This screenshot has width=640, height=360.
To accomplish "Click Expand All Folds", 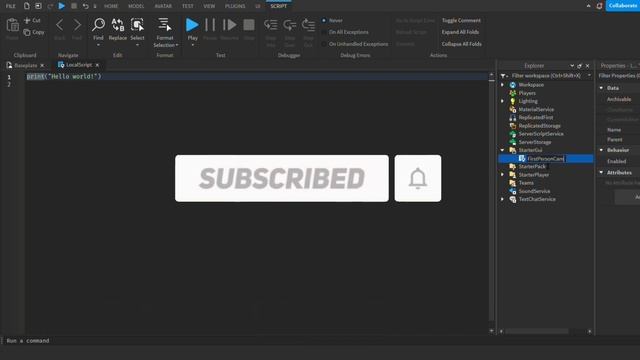I will pyautogui.click(x=460, y=32).
